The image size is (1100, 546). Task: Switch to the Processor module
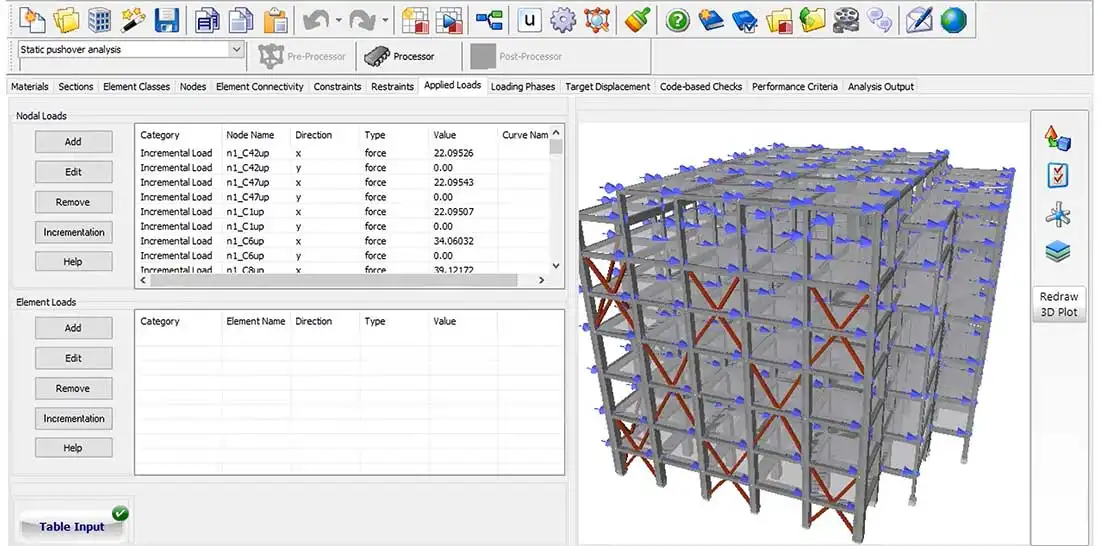(x=399, y=56)
